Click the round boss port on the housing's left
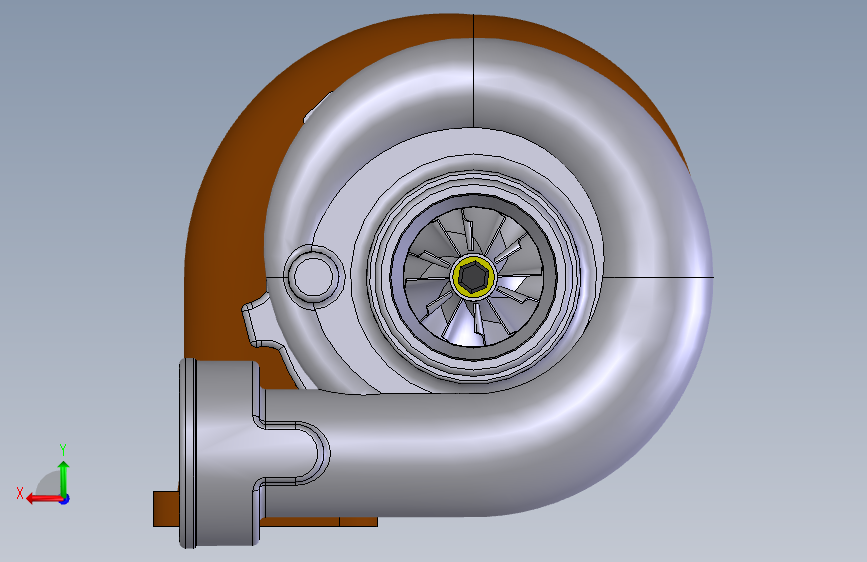 (314, 275)
